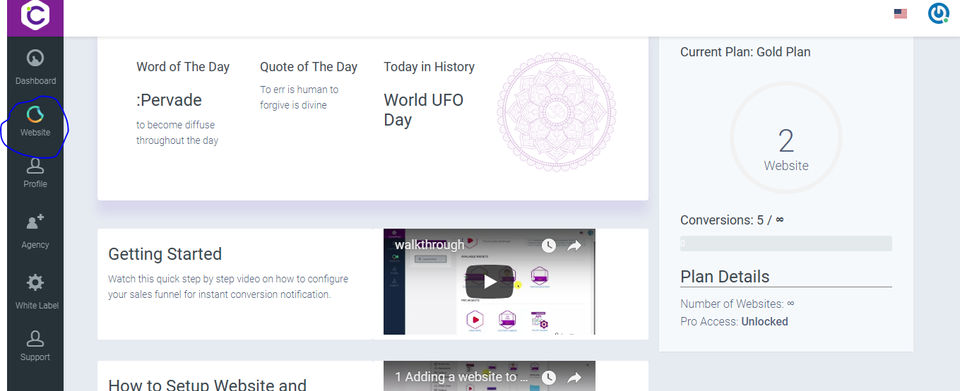Viewport: 960px width, 391px height.
Task: Click the 2 Website circle counter
Action: (786, 138)
